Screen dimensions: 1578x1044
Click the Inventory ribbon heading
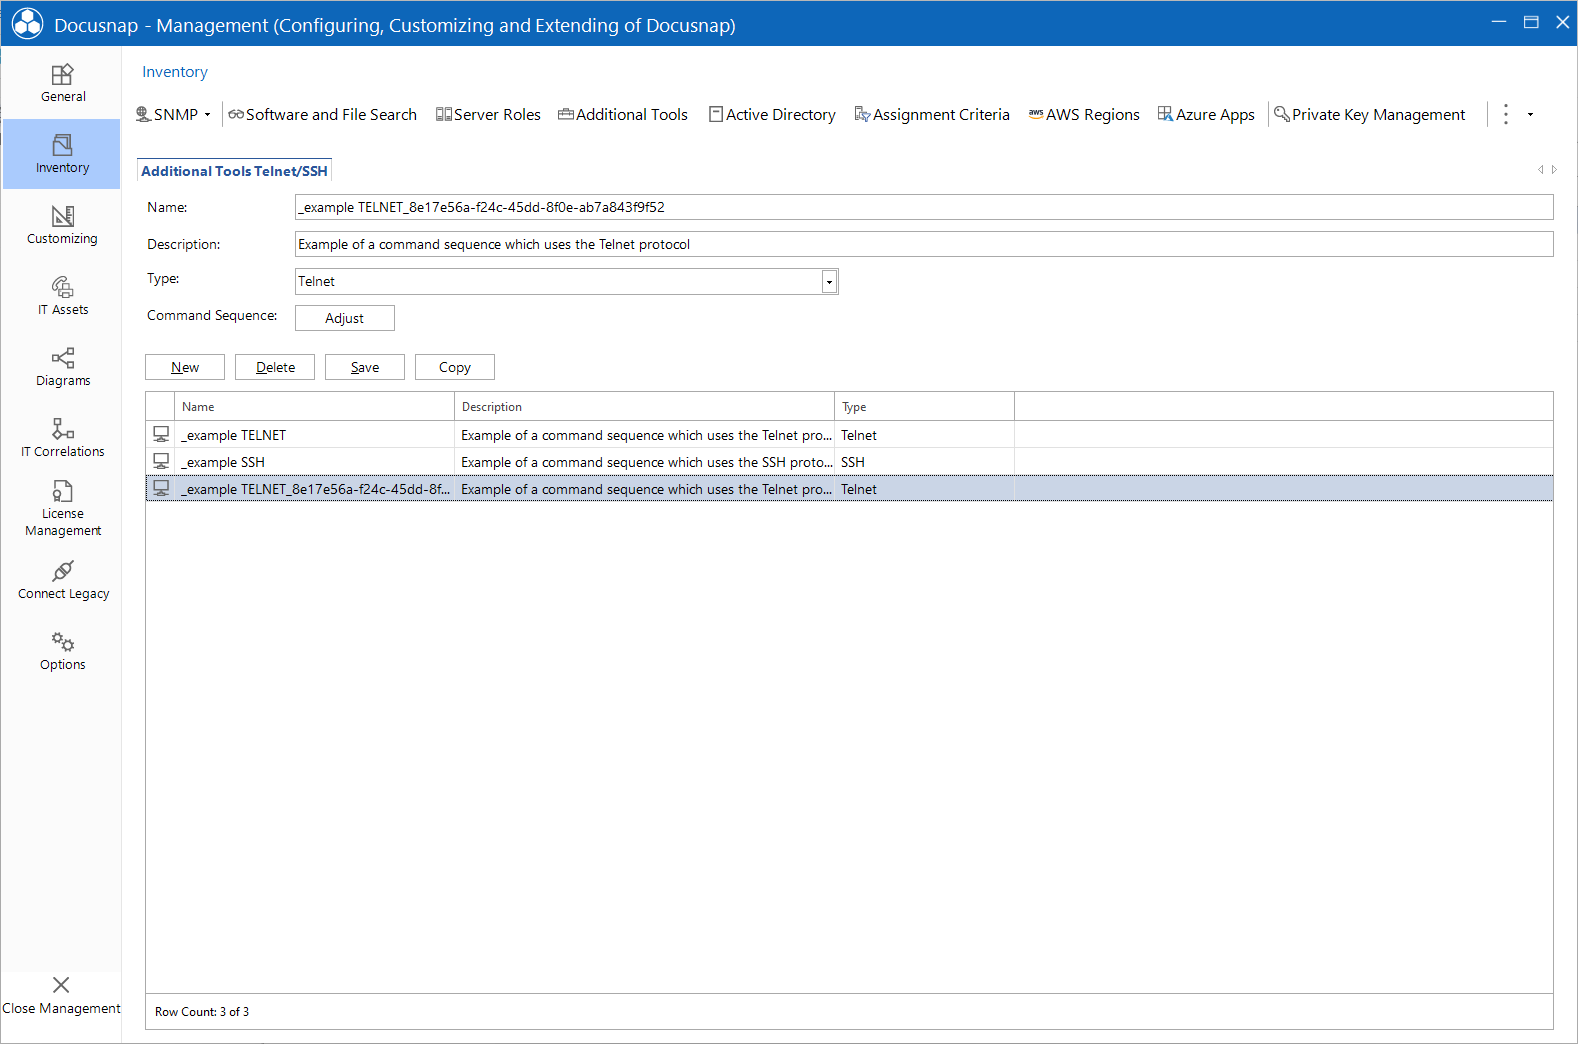(x=175, y=72)
